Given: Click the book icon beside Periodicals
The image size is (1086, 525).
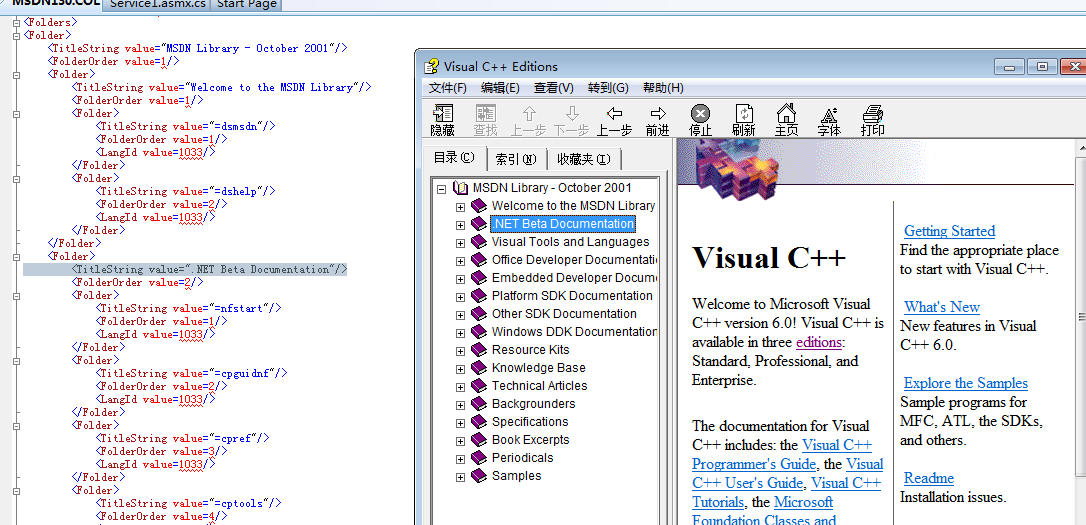Looking at the screenshot, I should (479, 458).
